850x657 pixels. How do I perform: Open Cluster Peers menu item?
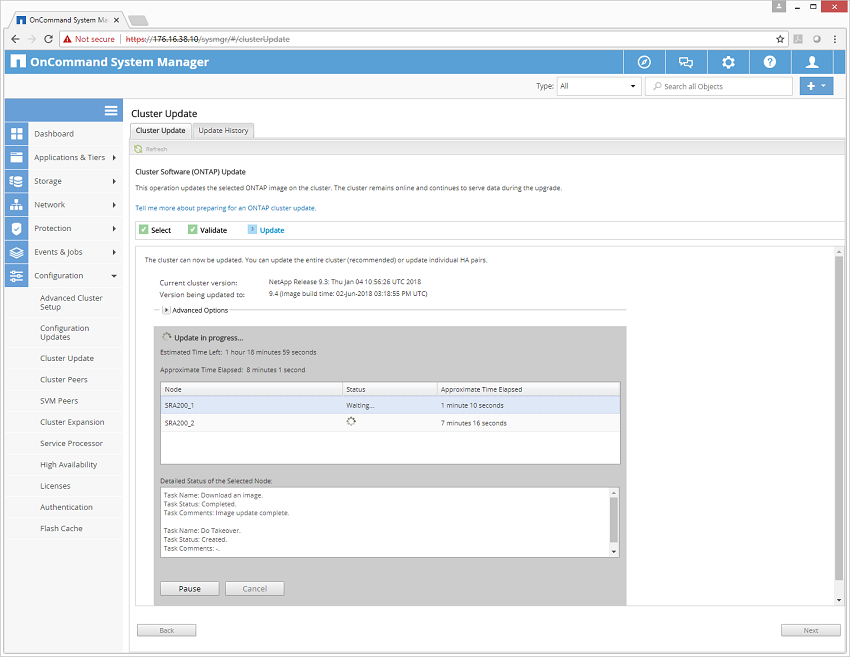[64, 379]
